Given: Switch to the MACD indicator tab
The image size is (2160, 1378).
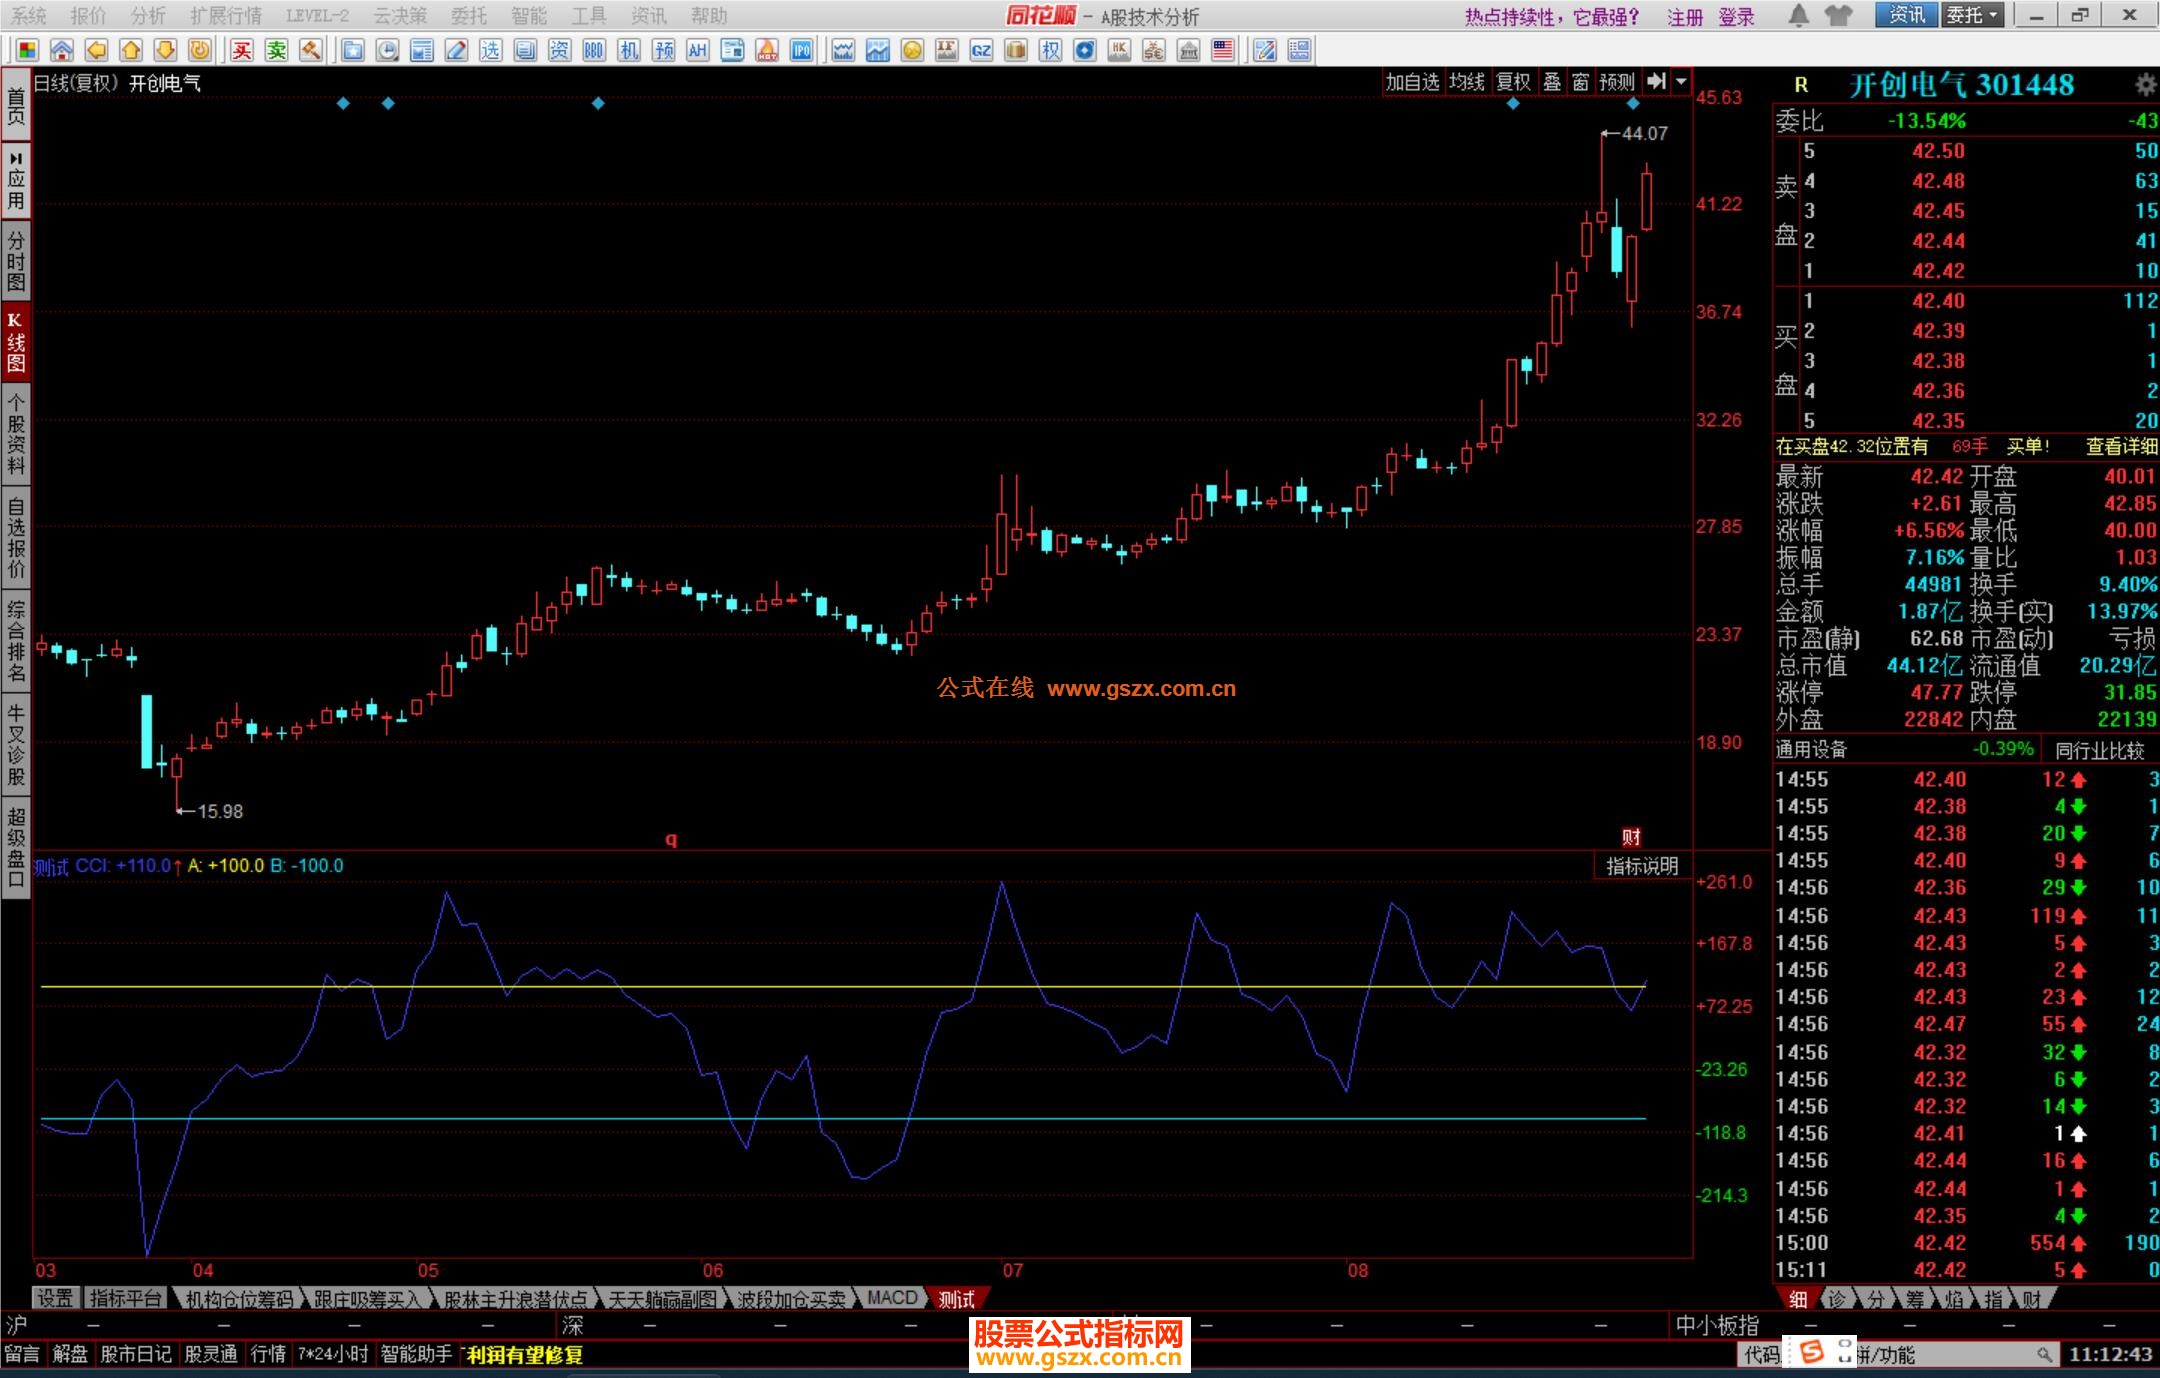Looking at the screenshot, I should click(892, 1298).
